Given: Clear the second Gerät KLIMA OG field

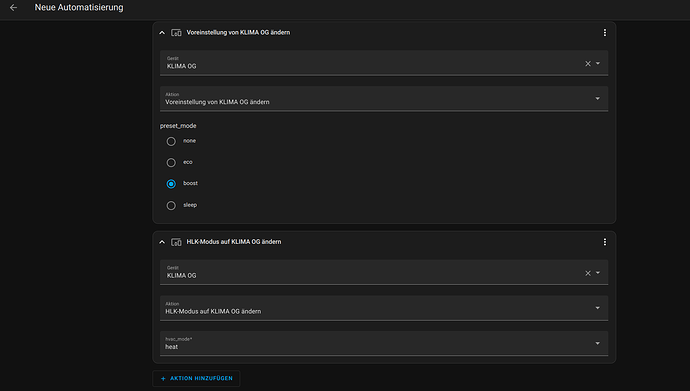Looking at the screenshot, I should (x=587, y=273).
